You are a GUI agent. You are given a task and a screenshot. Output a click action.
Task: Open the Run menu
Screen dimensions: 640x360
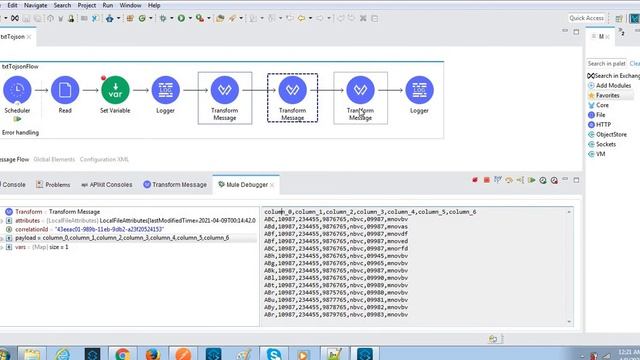tap(108, 5)
